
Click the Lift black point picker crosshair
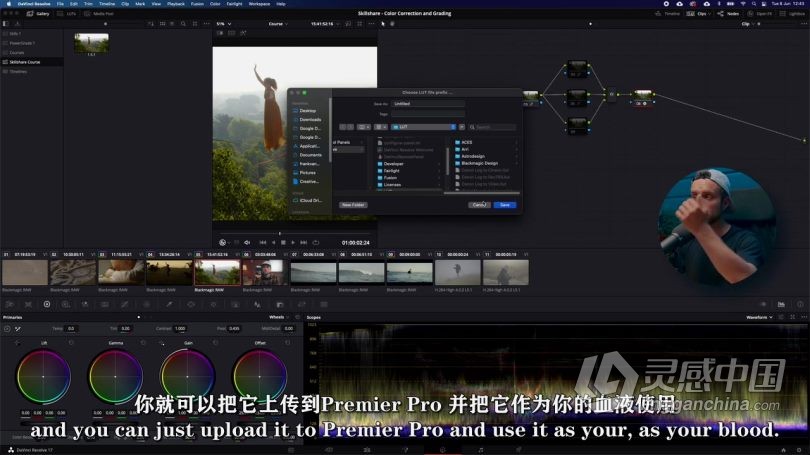(x=17, y=343)
